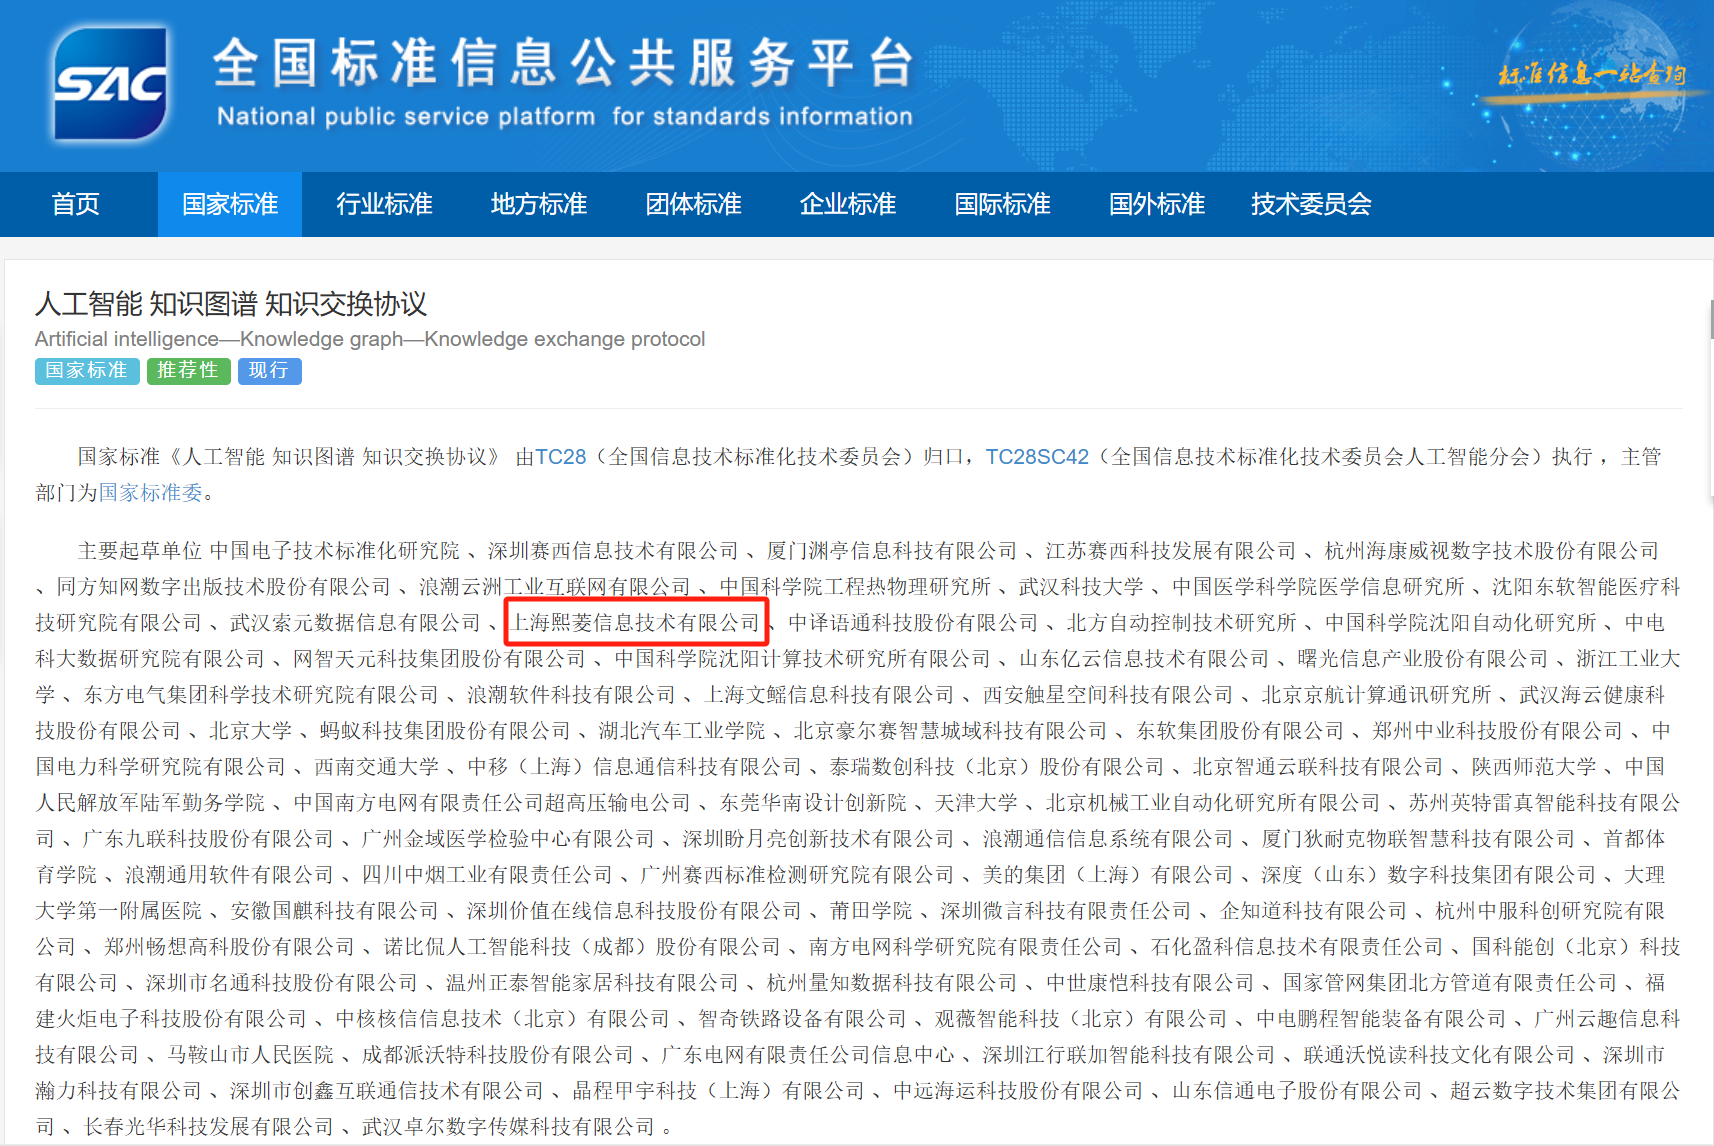
Task: Open the 技术委员会 committee page
Action: click(1311, 204)
